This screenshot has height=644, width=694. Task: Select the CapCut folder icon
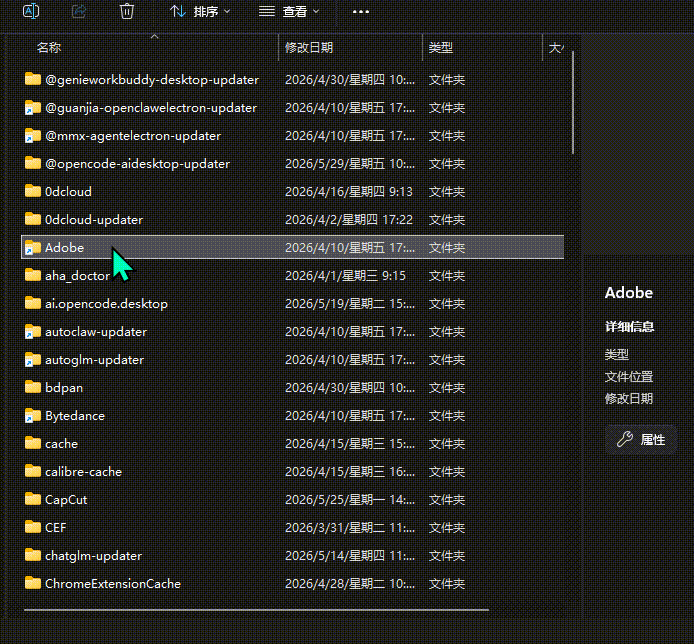pyautogui.click(x=33, y=499)
